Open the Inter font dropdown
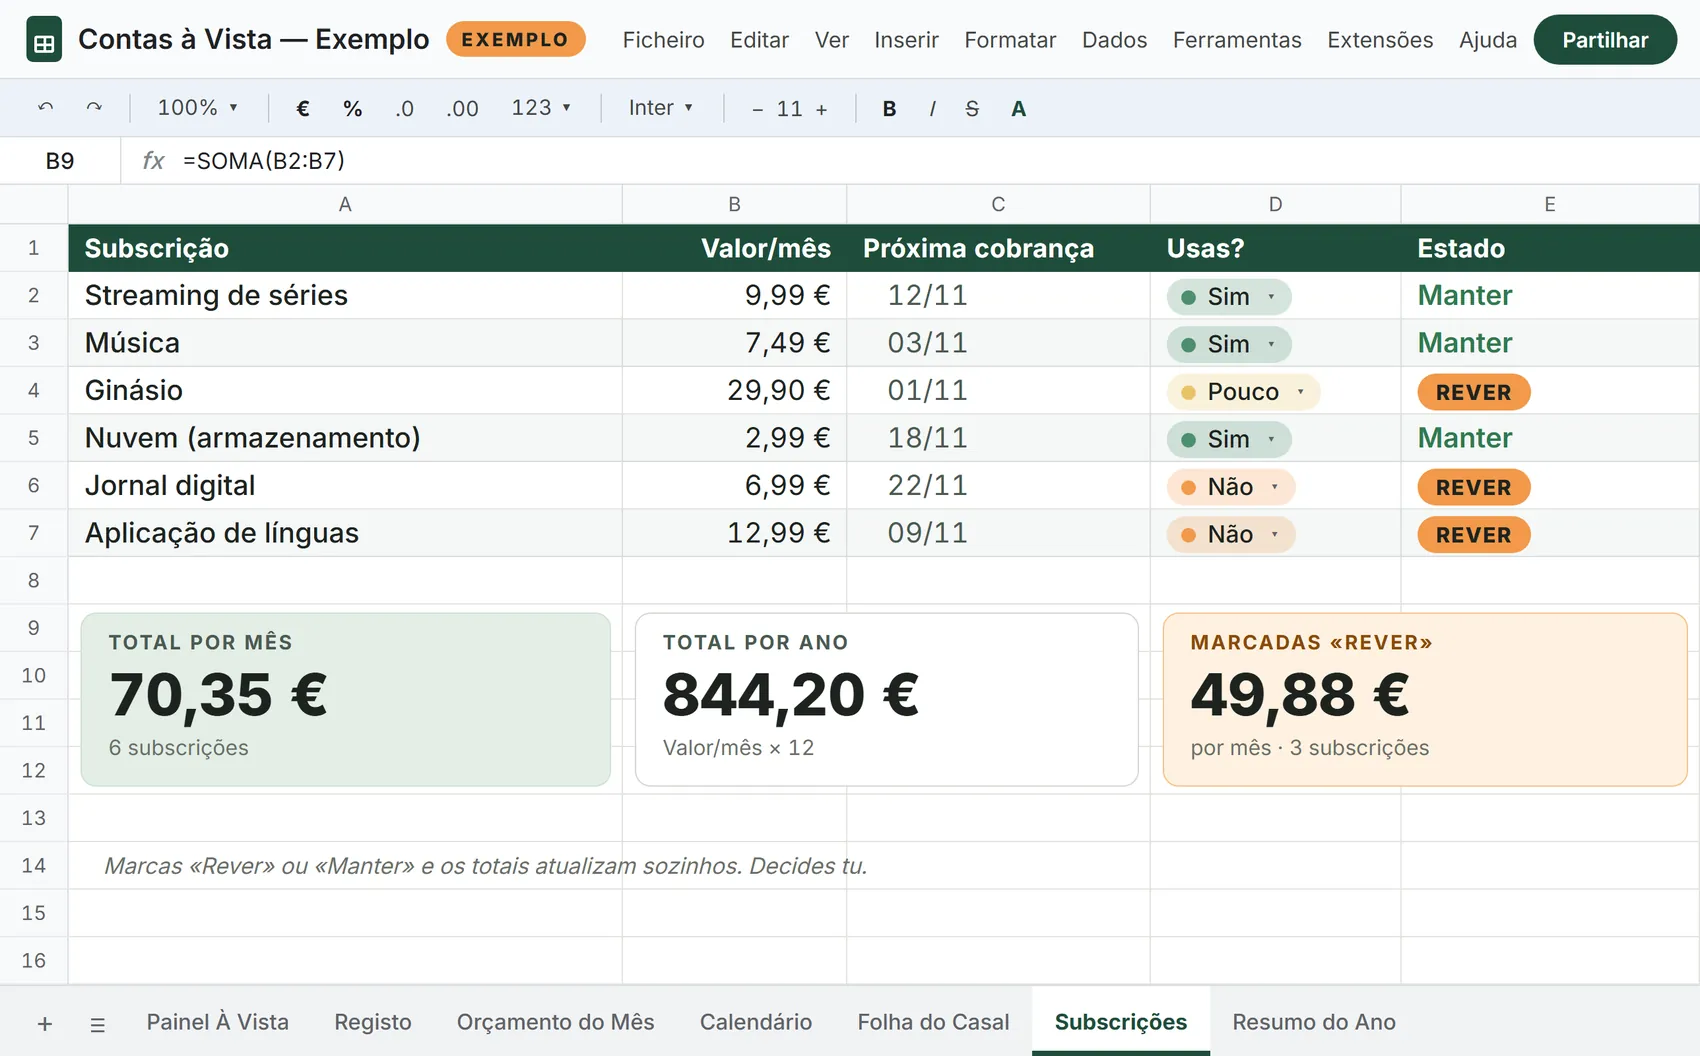1700x1056 pixels. 661,107
